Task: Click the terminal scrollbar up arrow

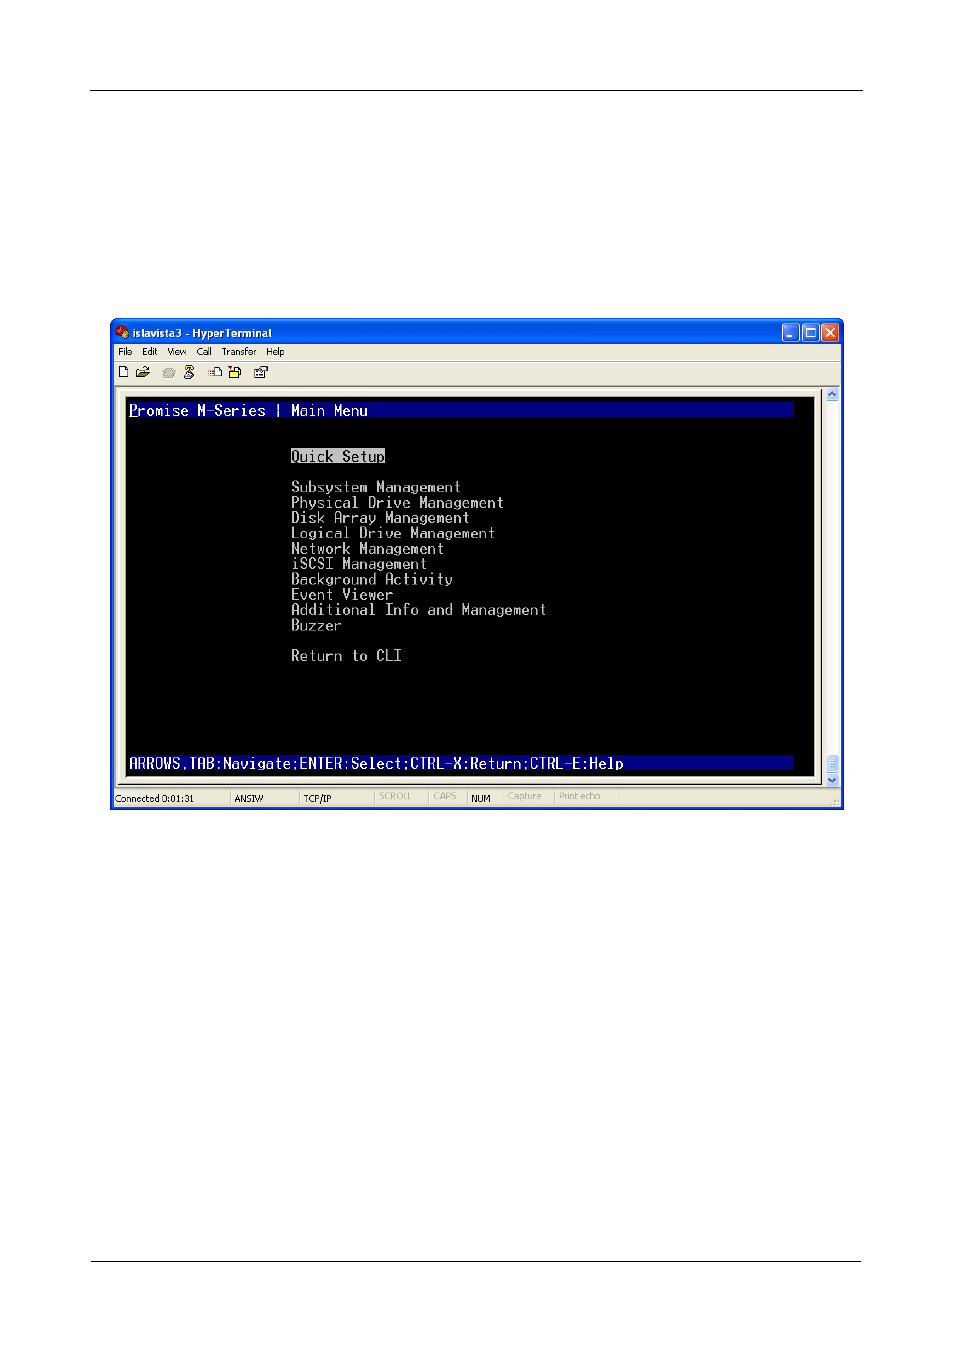Action: [x=832, y=395]
